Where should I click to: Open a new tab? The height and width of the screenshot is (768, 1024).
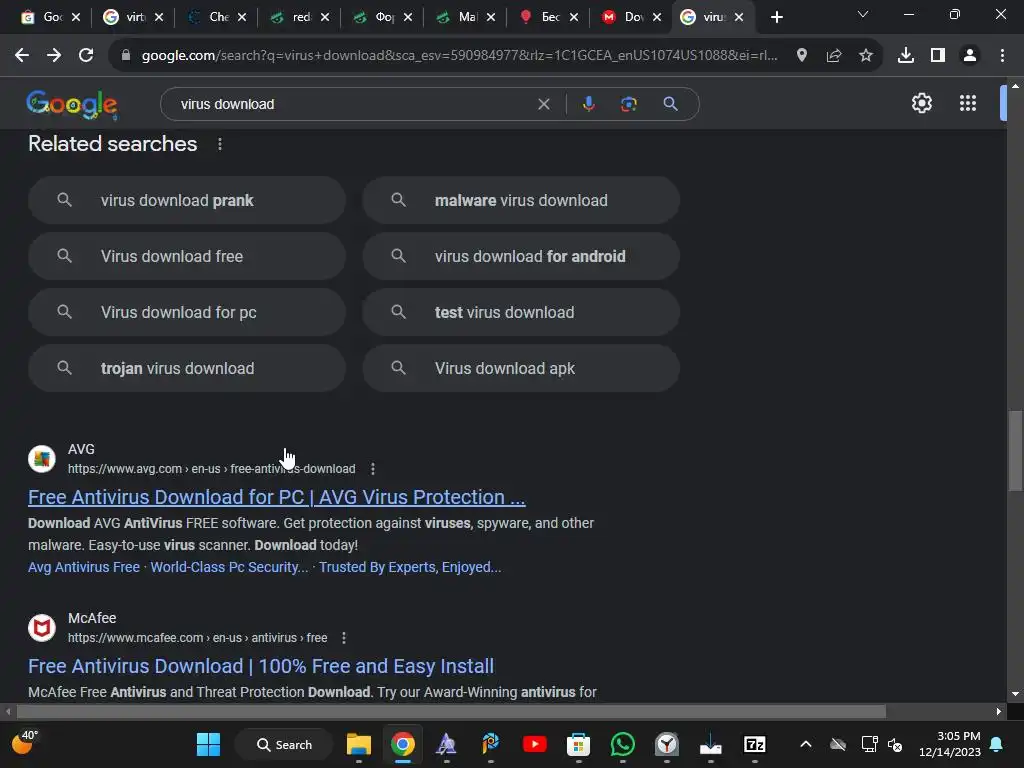776,18
